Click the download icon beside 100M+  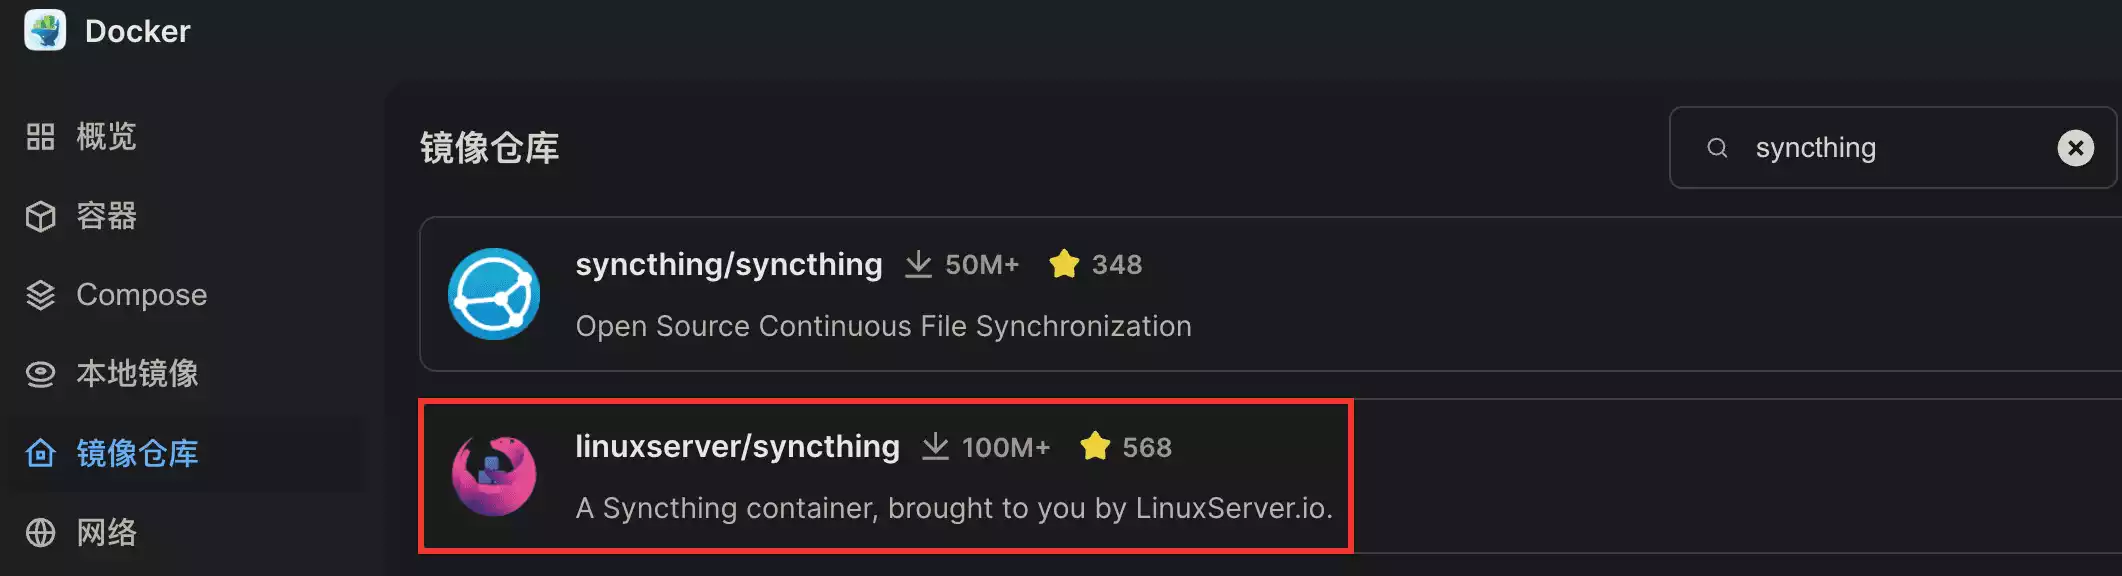click(935, 447)
